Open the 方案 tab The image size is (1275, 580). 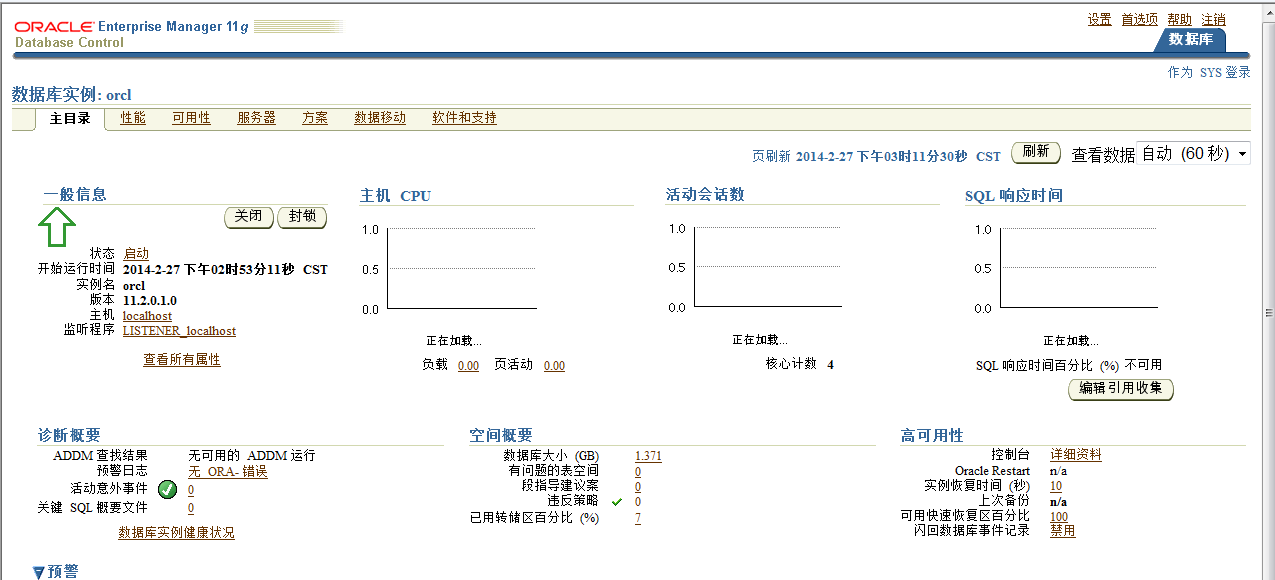315,118
